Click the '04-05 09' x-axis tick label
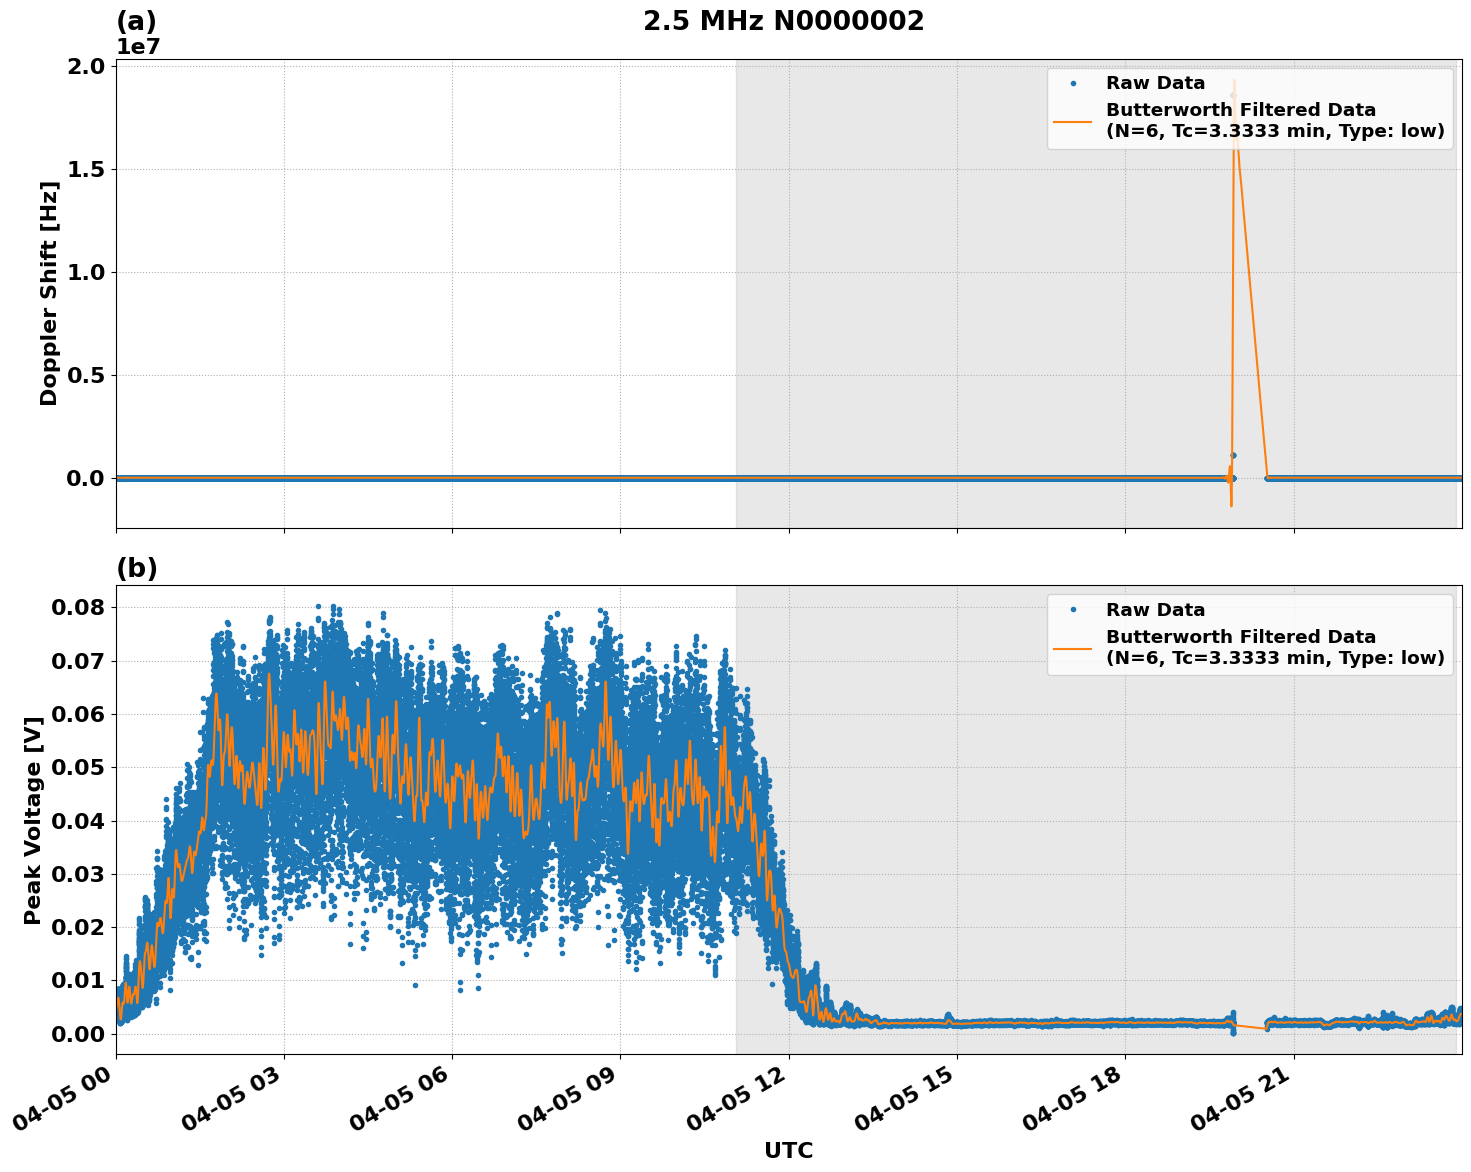Screen dimensions: 1471x1172 click(572, 1098)
